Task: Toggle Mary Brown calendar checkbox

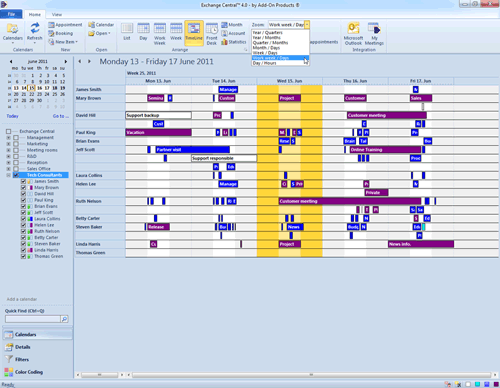Action: (x=23, y=188)
